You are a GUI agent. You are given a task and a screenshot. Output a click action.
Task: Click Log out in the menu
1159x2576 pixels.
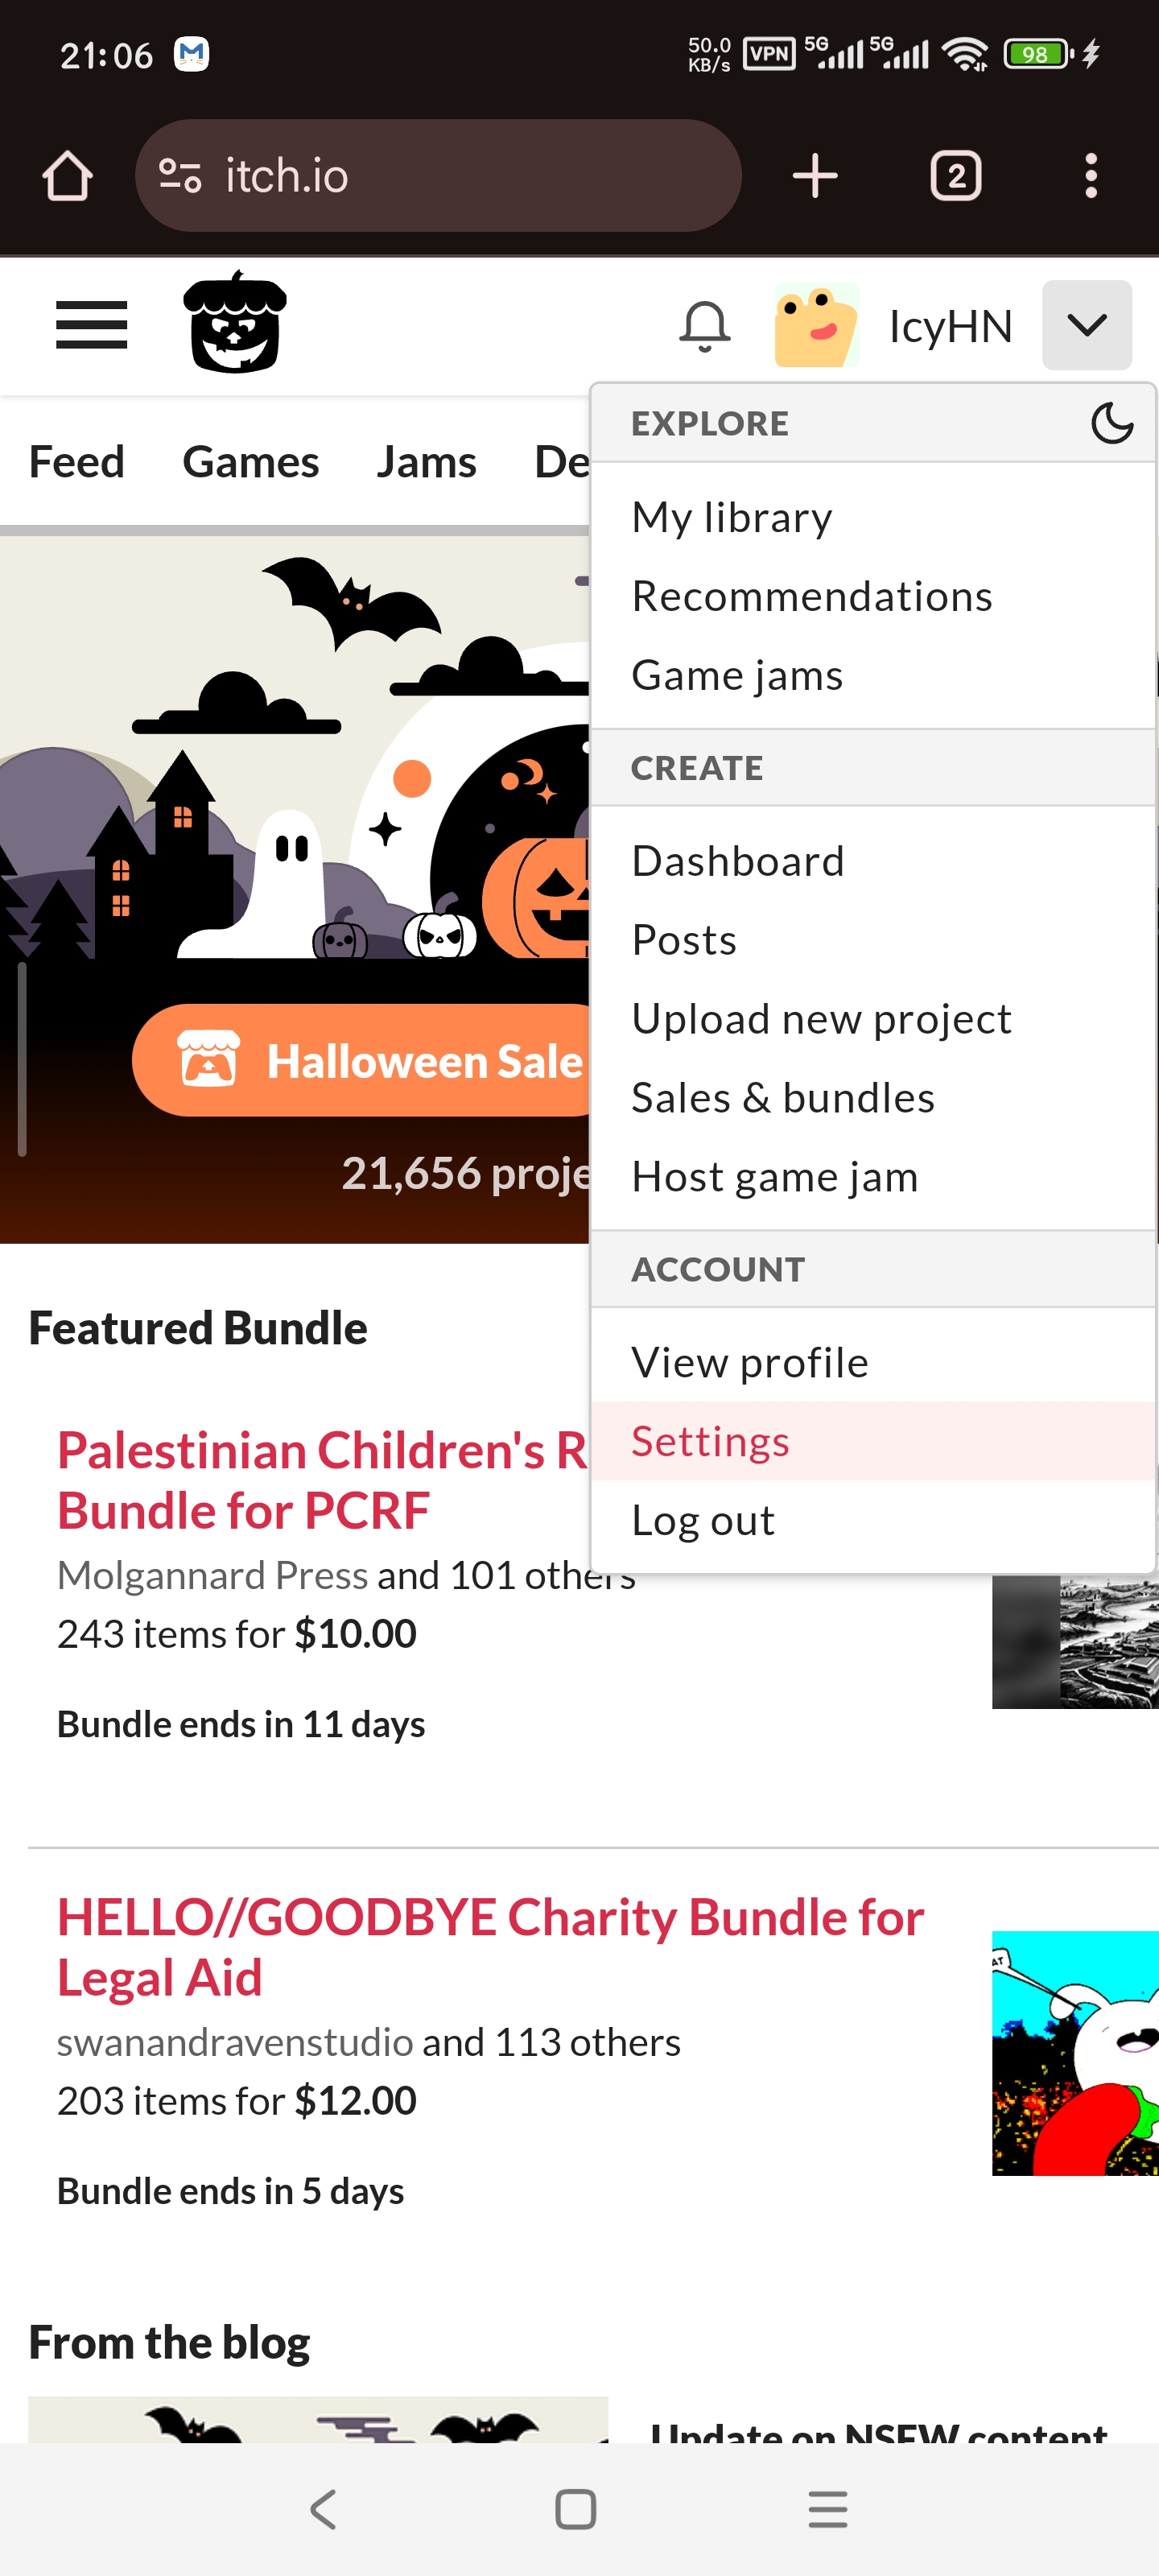[x=703, y=1520]
